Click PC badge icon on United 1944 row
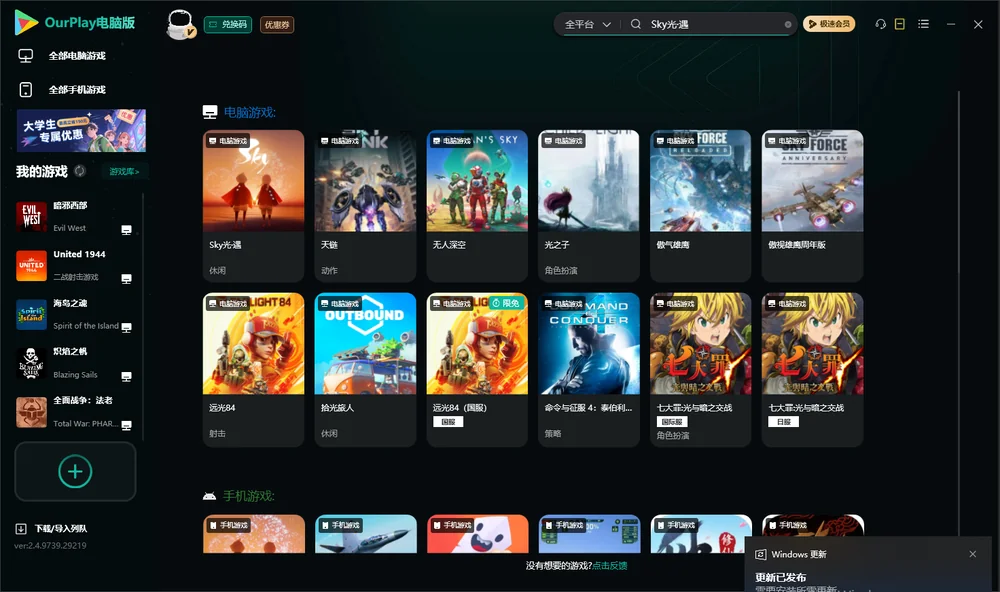Viewport: 1000px width, 592px height. coord(126,279)
